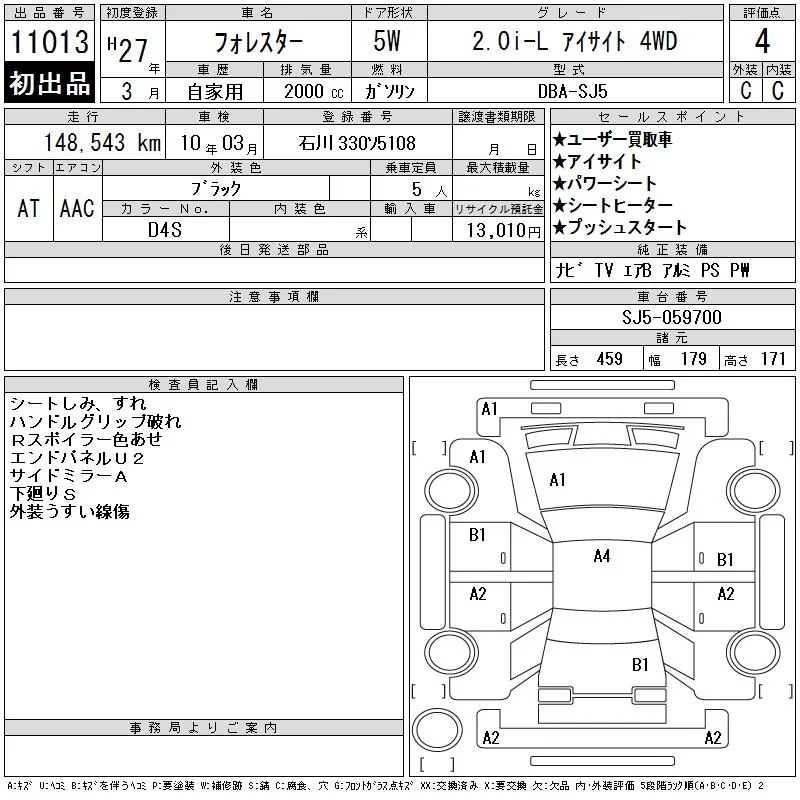Image resolution: width=800 pixels, height=800 pixels.
Task: Select the 事務局よりご案内 header
Action: [204, 728]
